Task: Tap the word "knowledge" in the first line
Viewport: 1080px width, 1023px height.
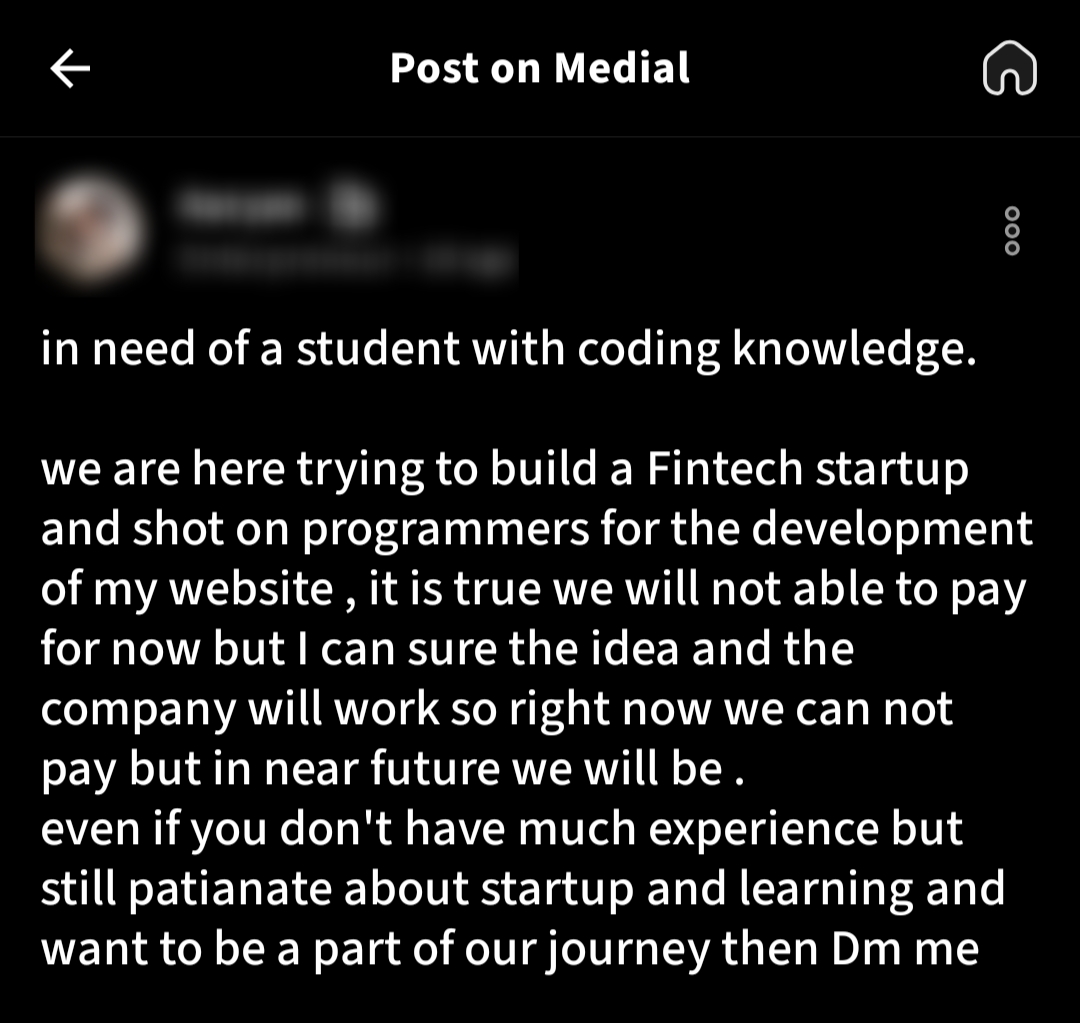Action: (x=852, y=349)
